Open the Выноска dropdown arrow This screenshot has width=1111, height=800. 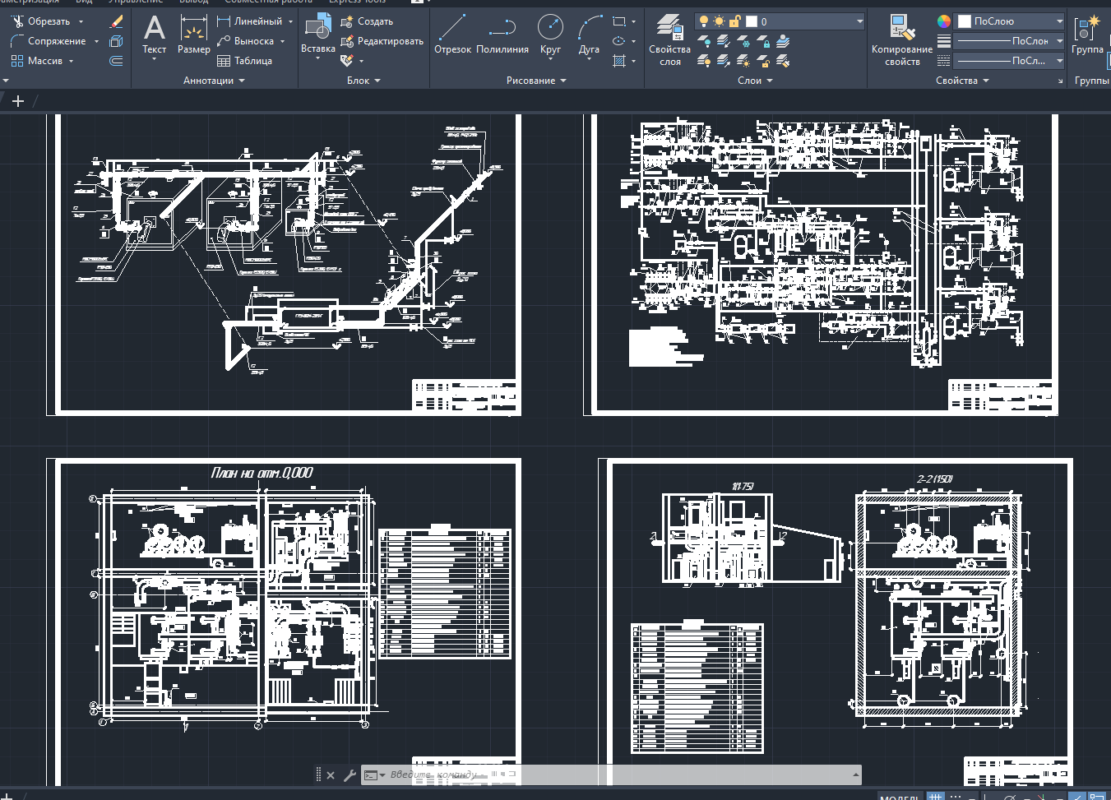(282, 42)
